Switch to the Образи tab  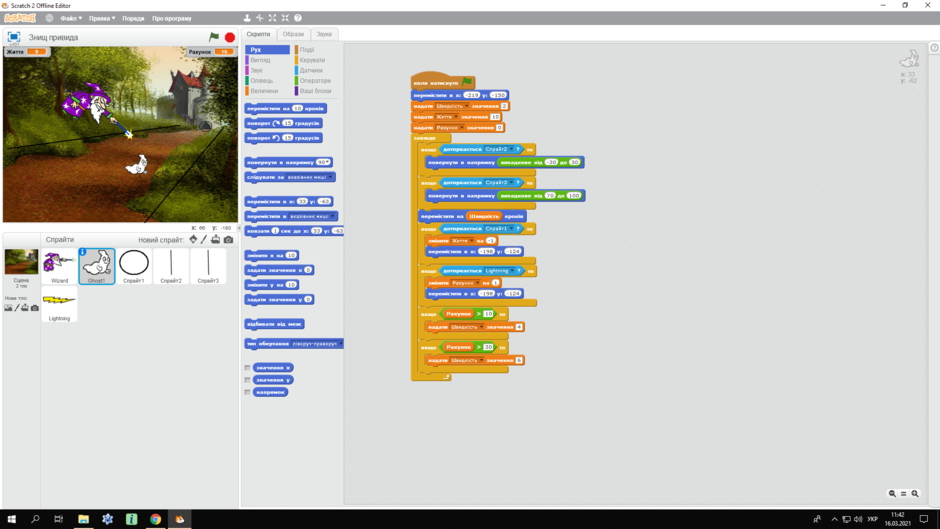click(293, 34)
